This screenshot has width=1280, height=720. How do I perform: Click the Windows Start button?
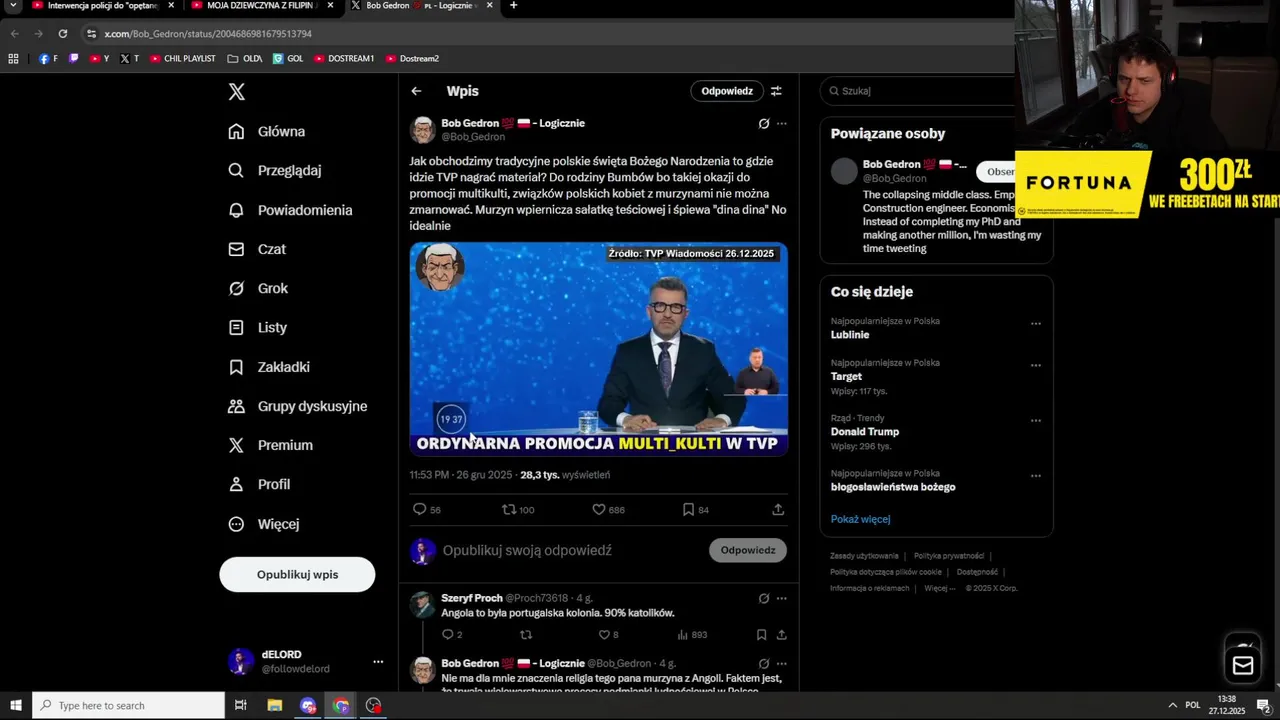pyautogui.click(x=16, y=705)
